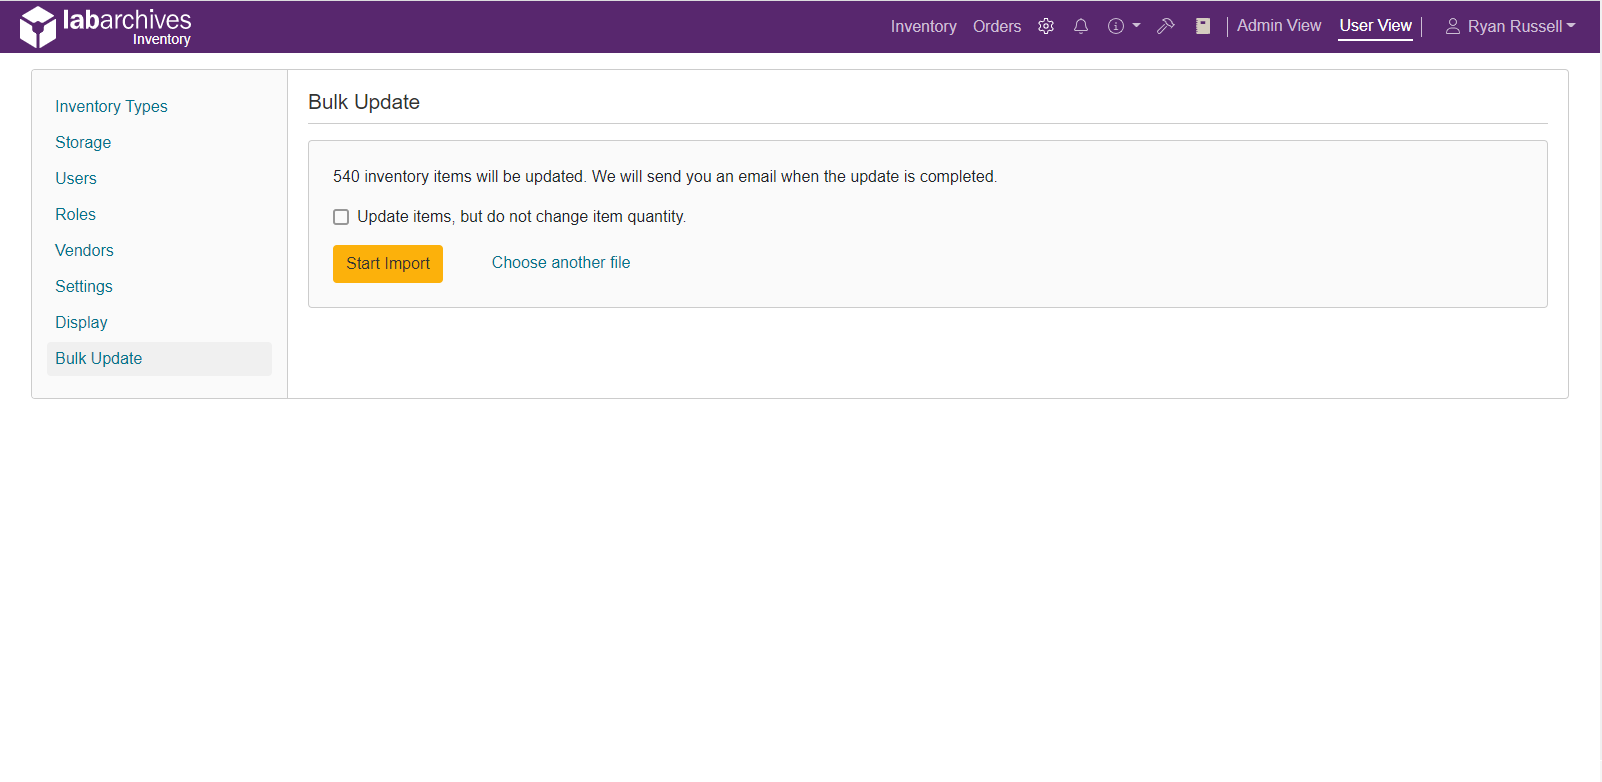Screen dimensions: 1602x782
Task: Click the LabArchives cube logo
Action: [38, 27]
